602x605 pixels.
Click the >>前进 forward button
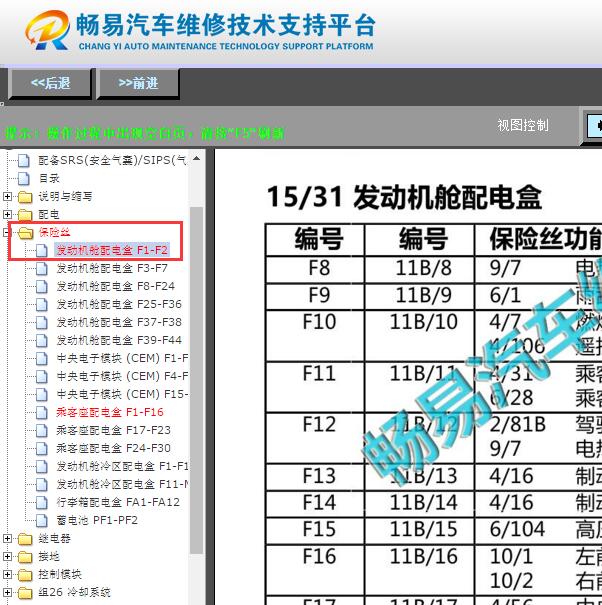pyautogui.click(x=138, y=83)
